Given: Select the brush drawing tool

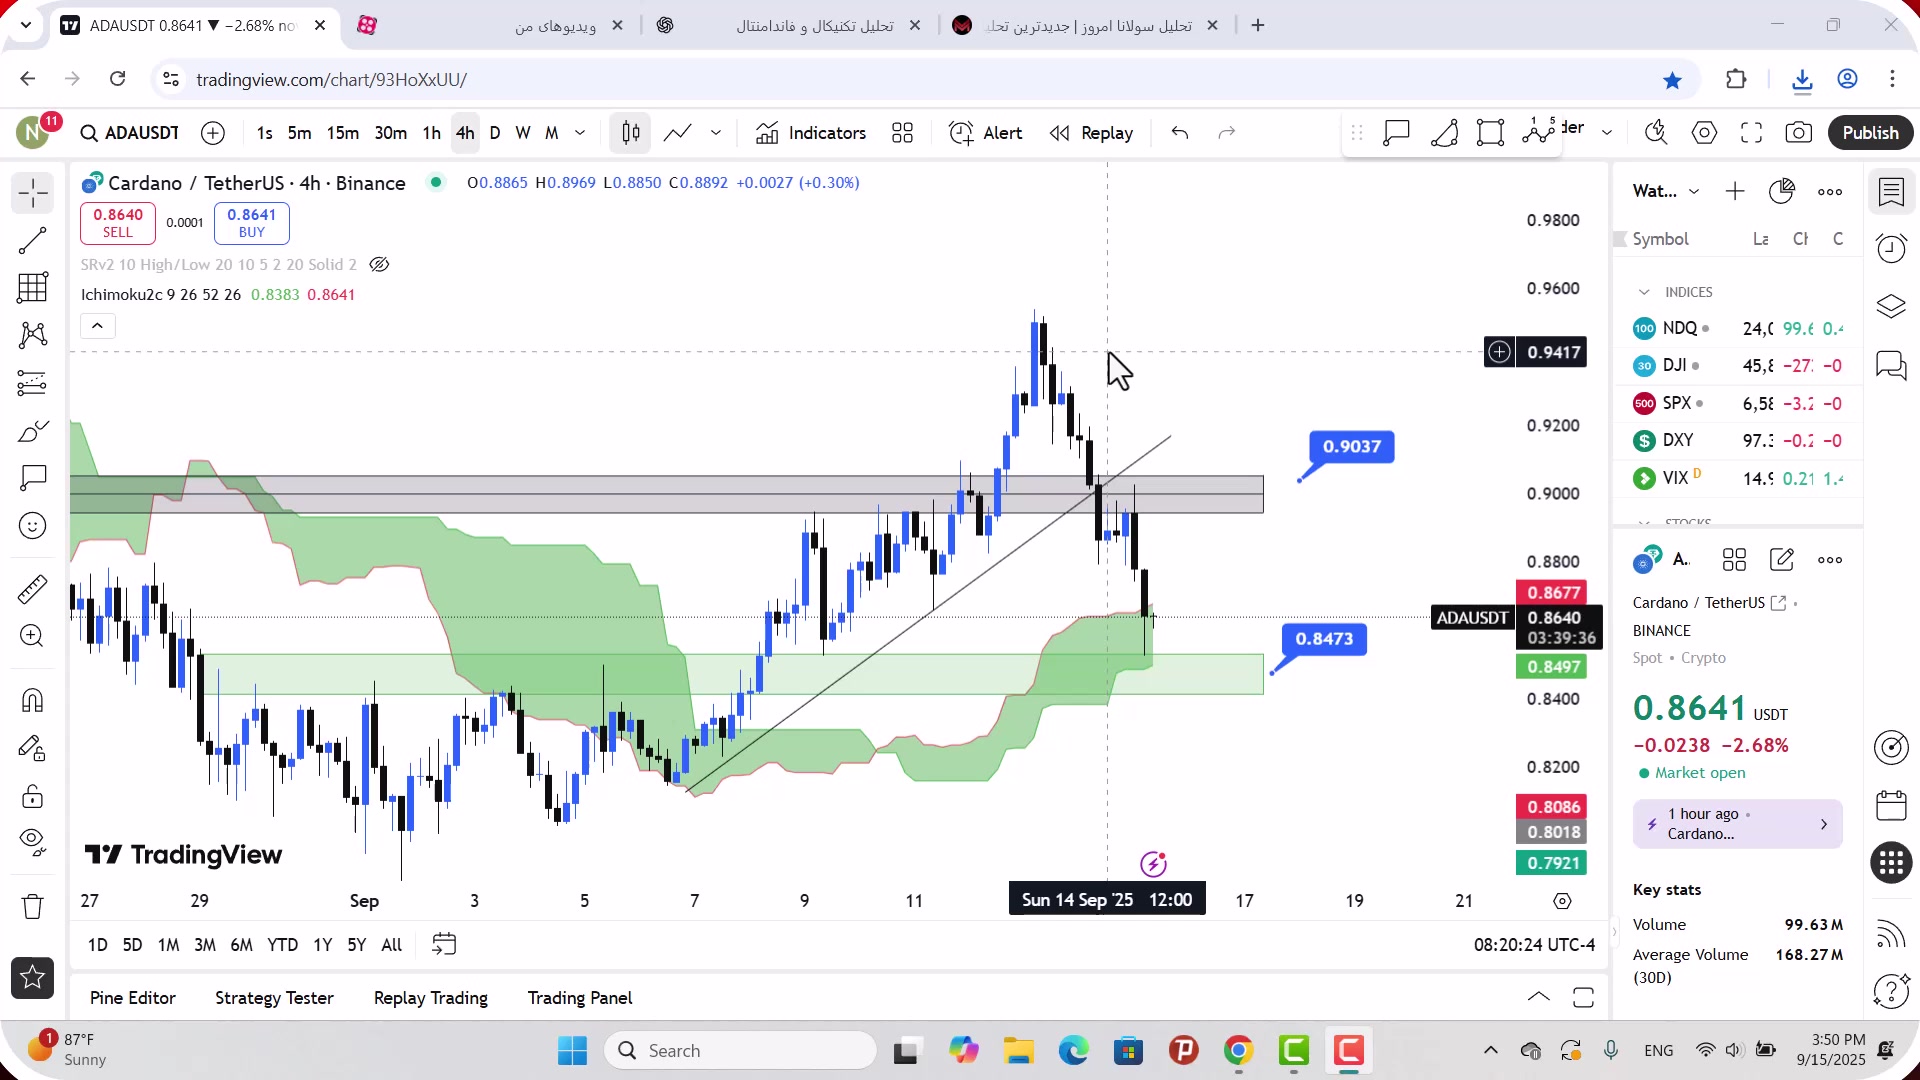Looking at the screenshot, I should point(33,431).
